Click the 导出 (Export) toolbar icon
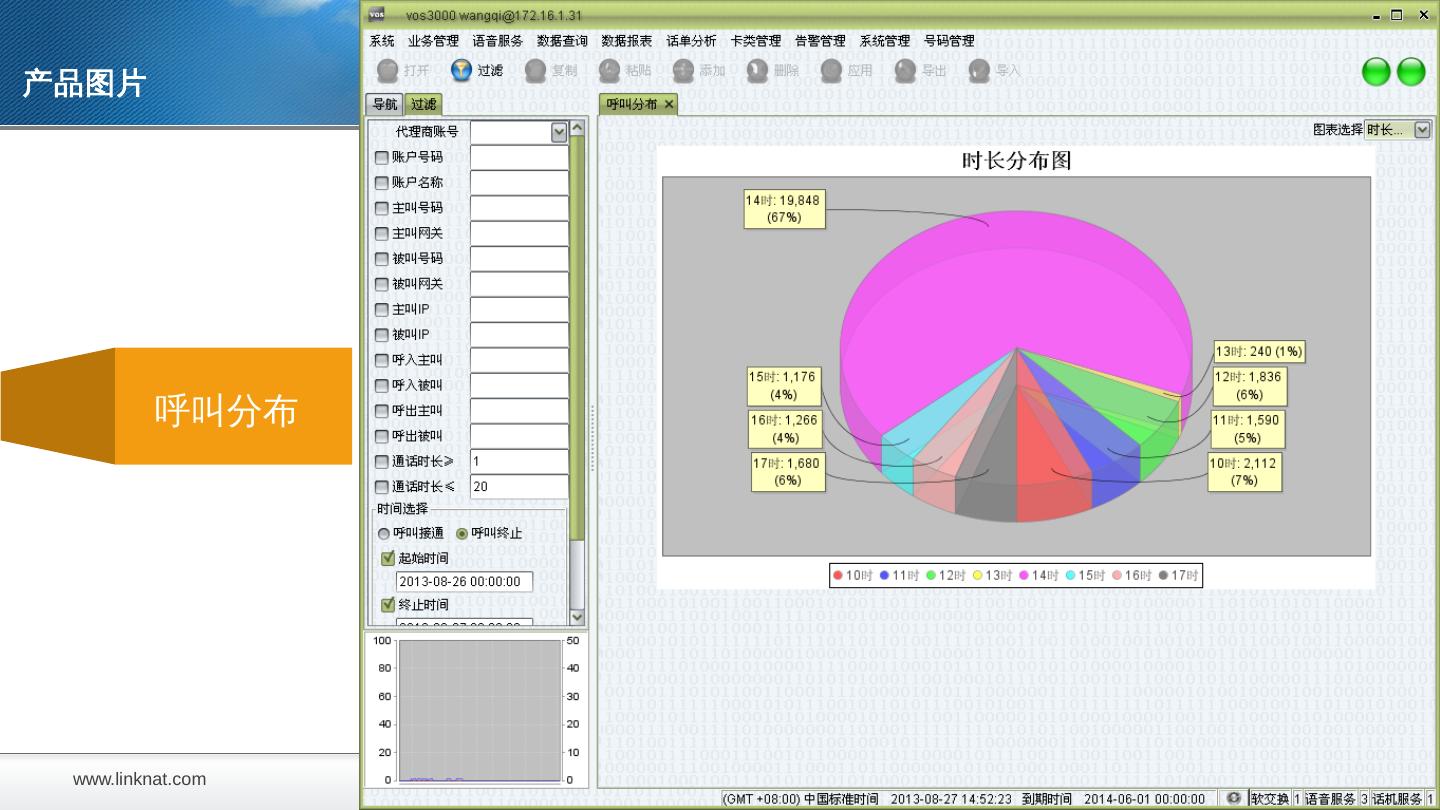This screenshot has height=810, width=1440. point(906,71)
